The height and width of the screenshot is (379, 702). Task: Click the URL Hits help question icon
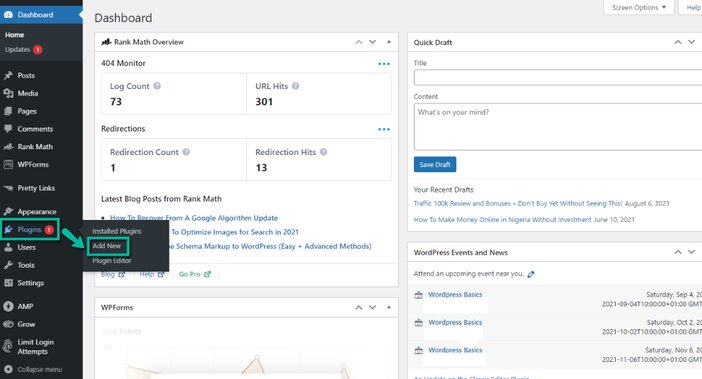[295, 86]
